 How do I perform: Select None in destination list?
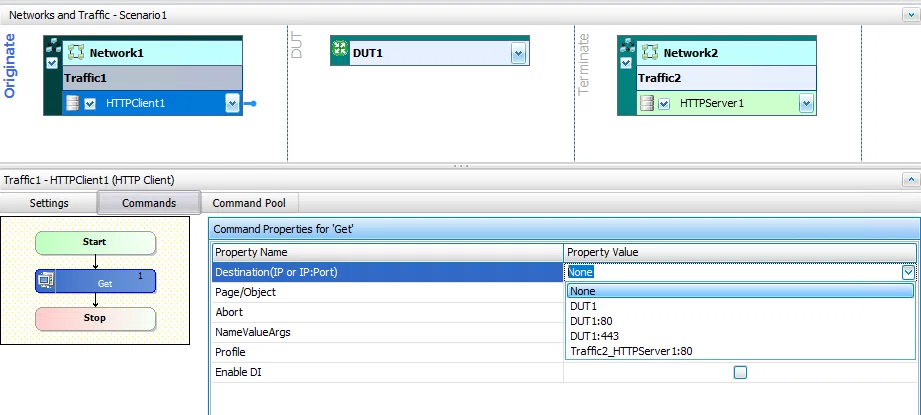point(740,291)
